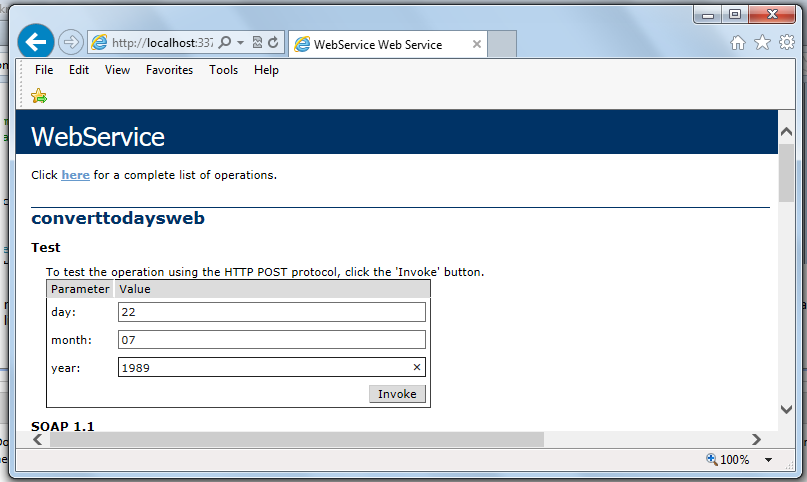Image resolution: width=807 pixels, height=482 pixels.
Task: Open the File menu
Action: point(44,70)
